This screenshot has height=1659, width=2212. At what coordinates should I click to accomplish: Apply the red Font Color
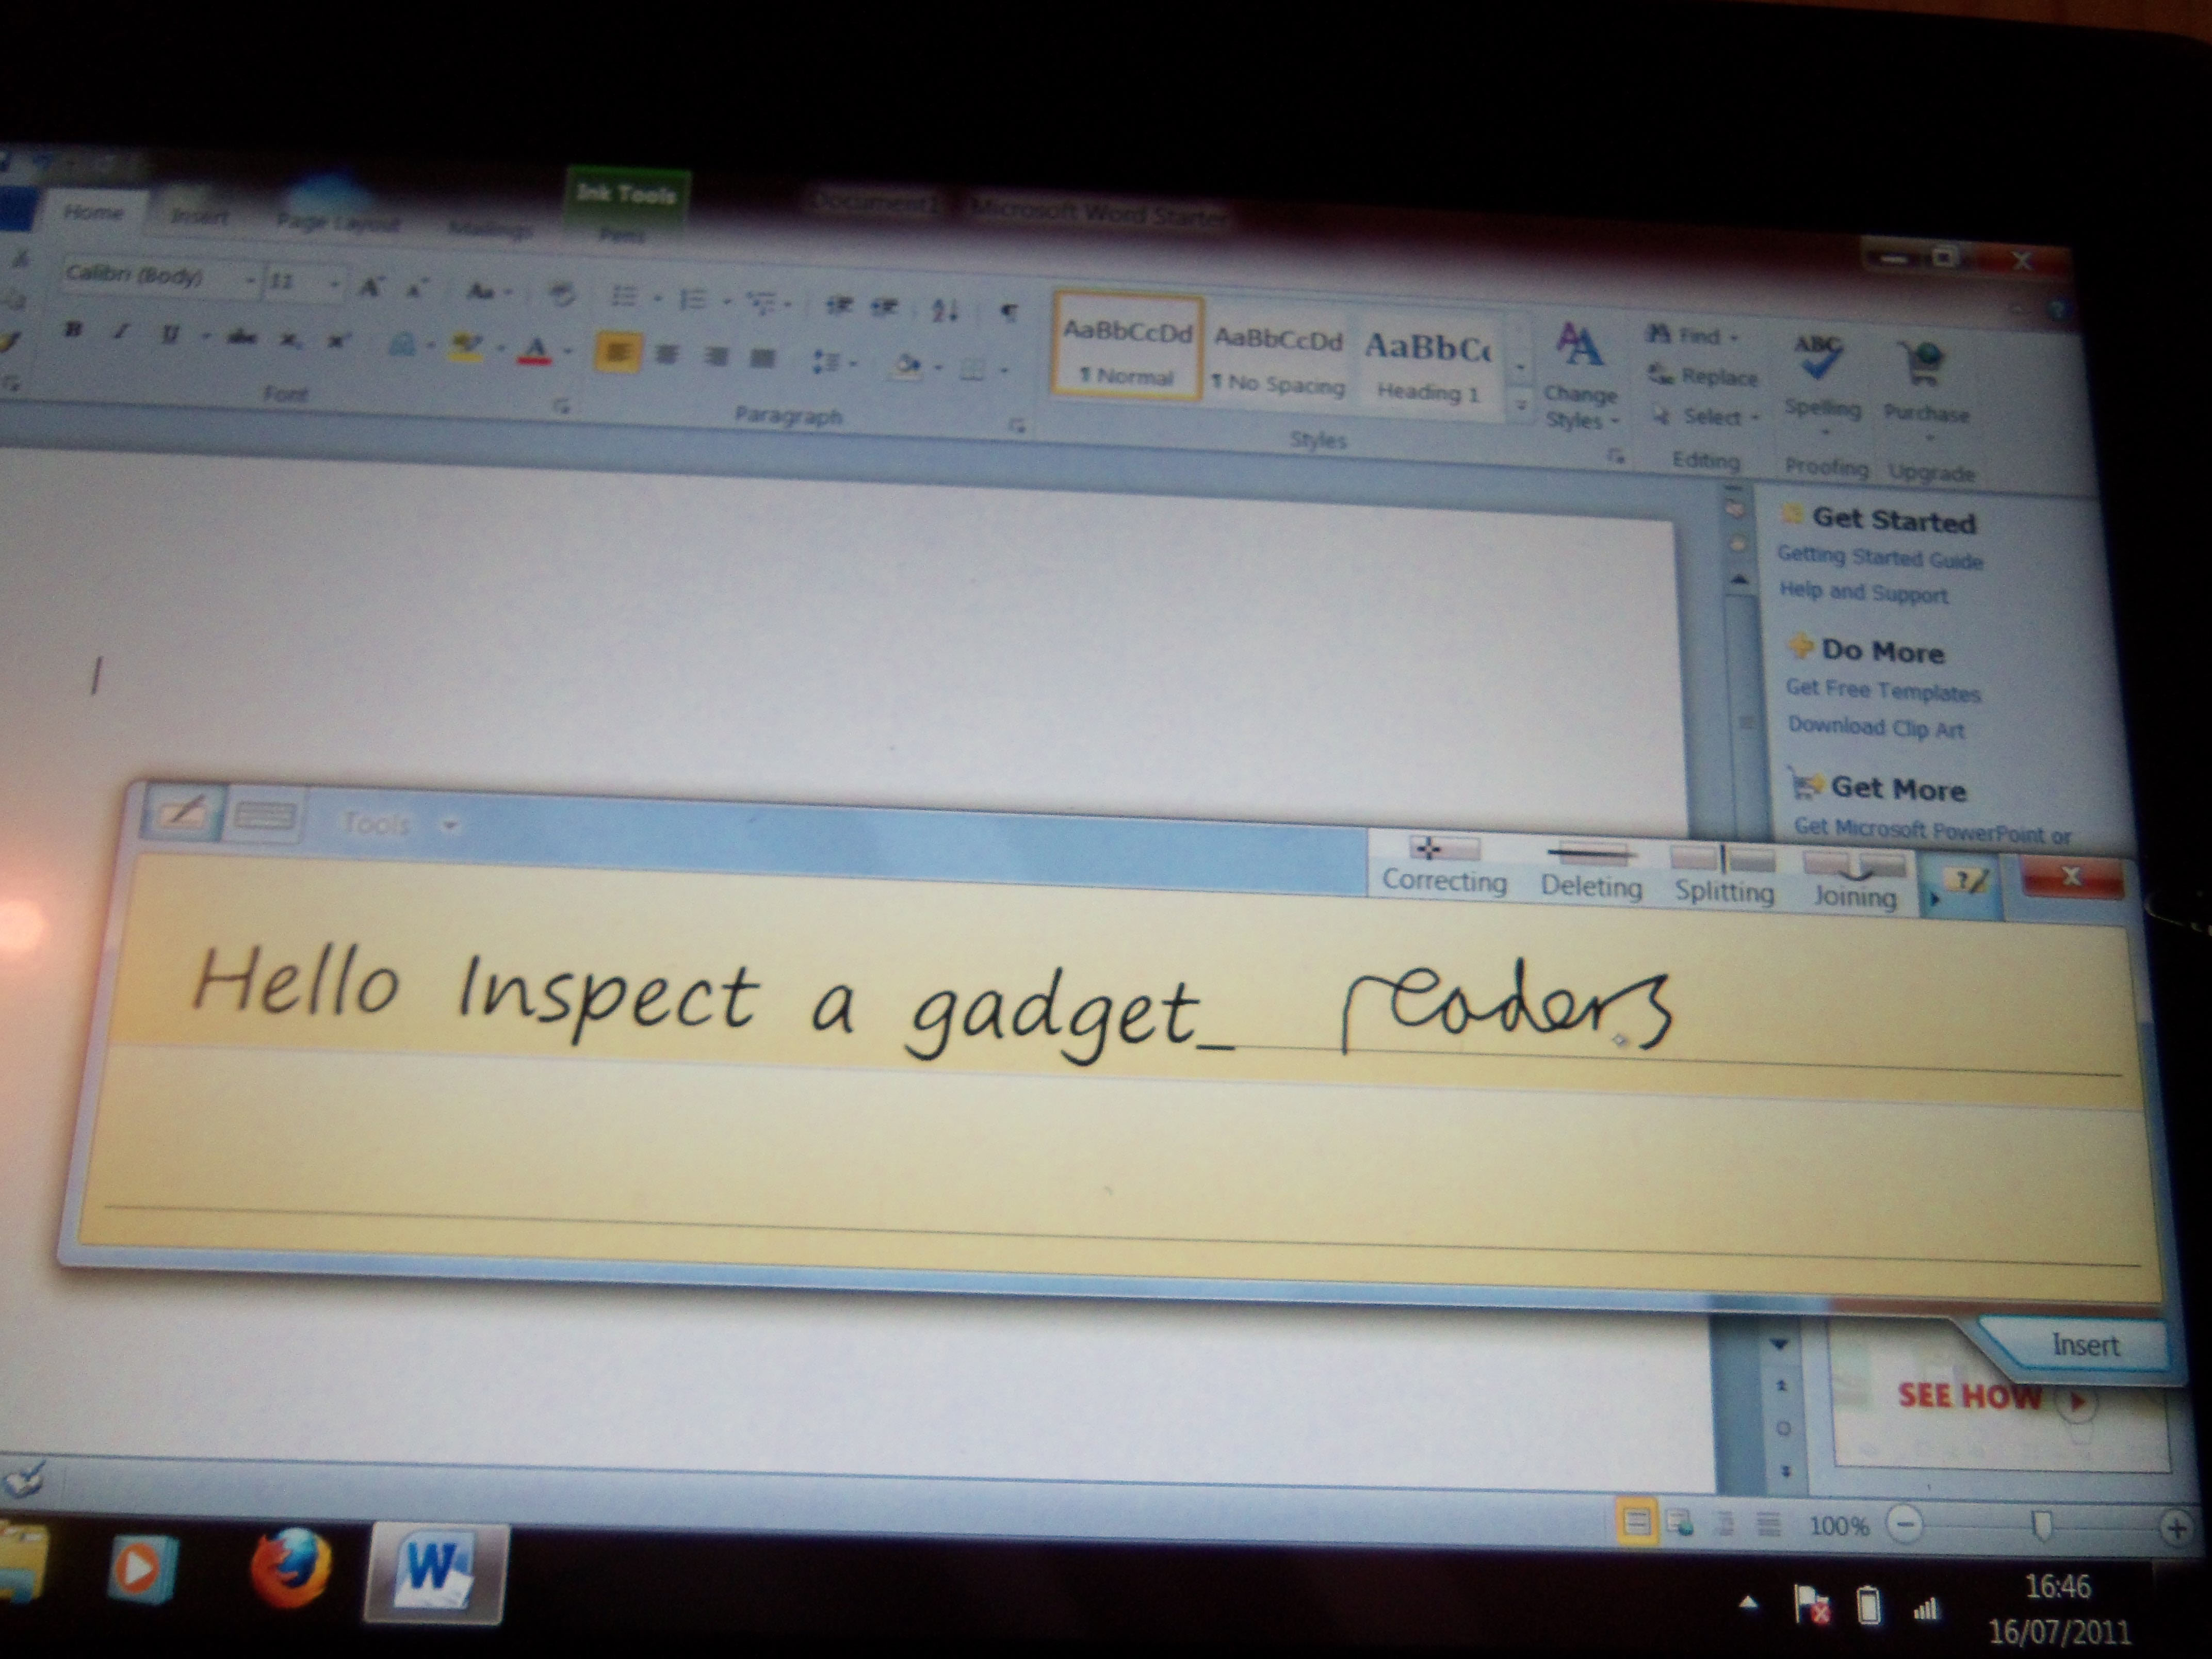pos(535,350)
